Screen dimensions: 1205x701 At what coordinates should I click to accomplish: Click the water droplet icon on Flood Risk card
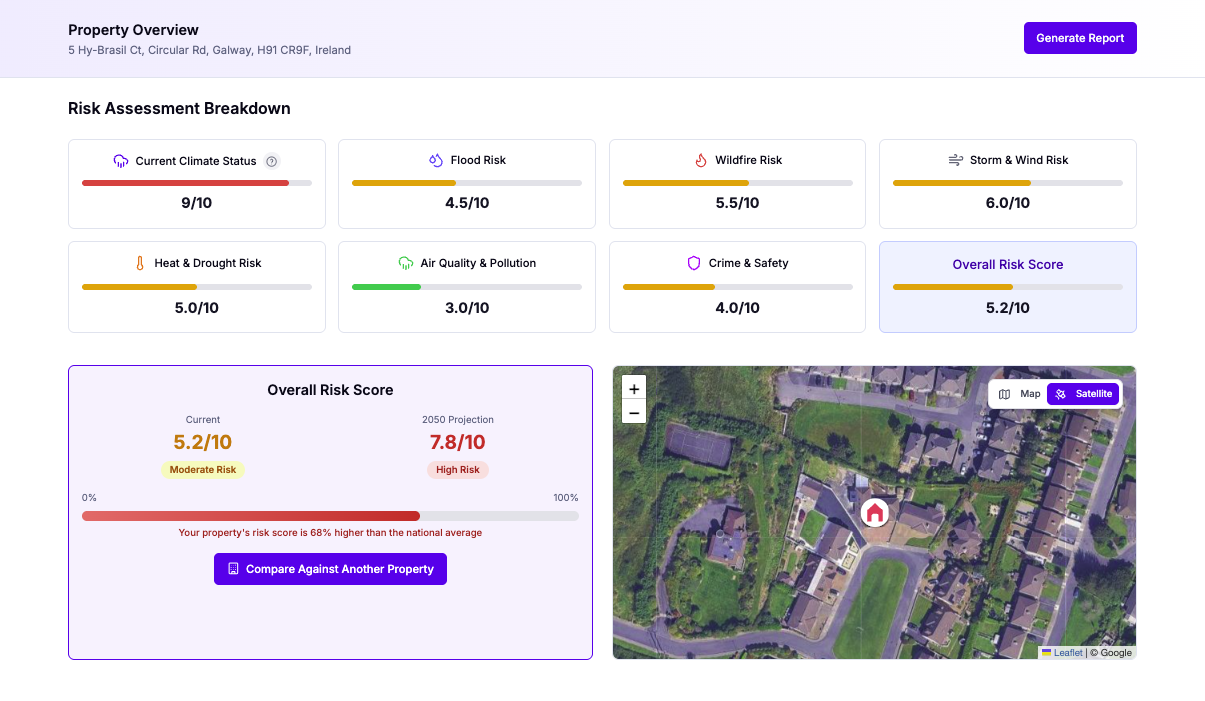tap(434, 160)
